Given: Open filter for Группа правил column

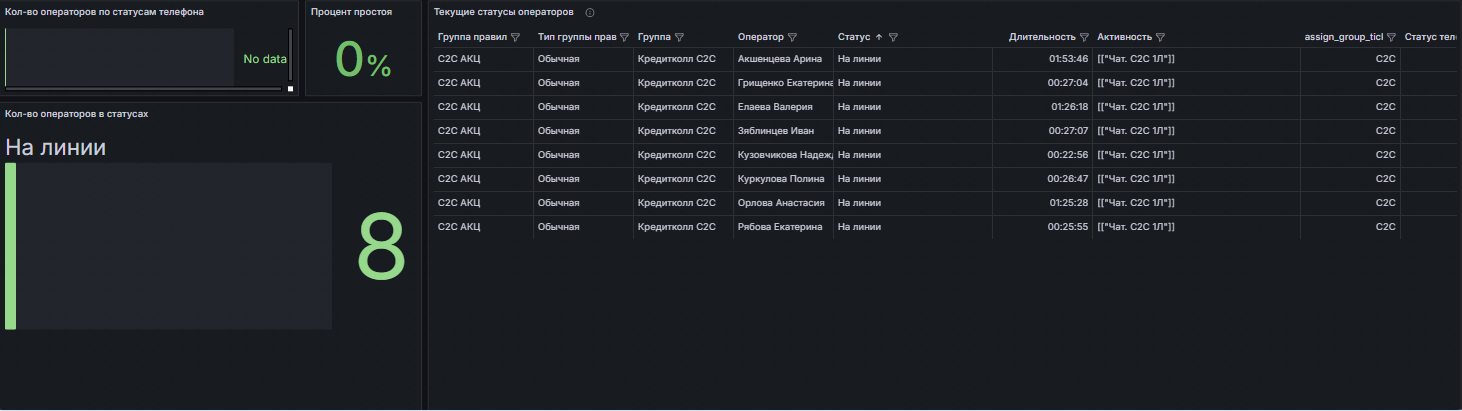Looking at the screenshot, I should tap(516, 37).
